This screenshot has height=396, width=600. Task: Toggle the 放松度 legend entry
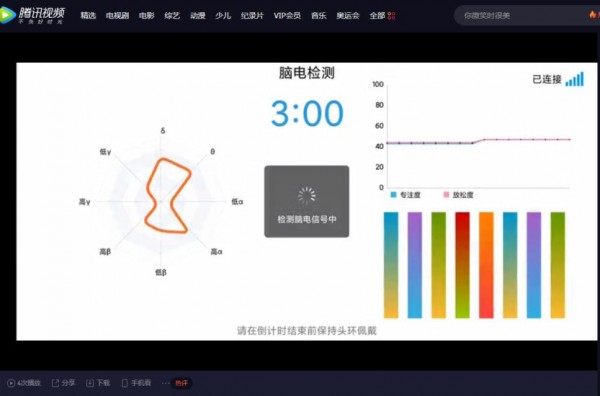[458, 195]
